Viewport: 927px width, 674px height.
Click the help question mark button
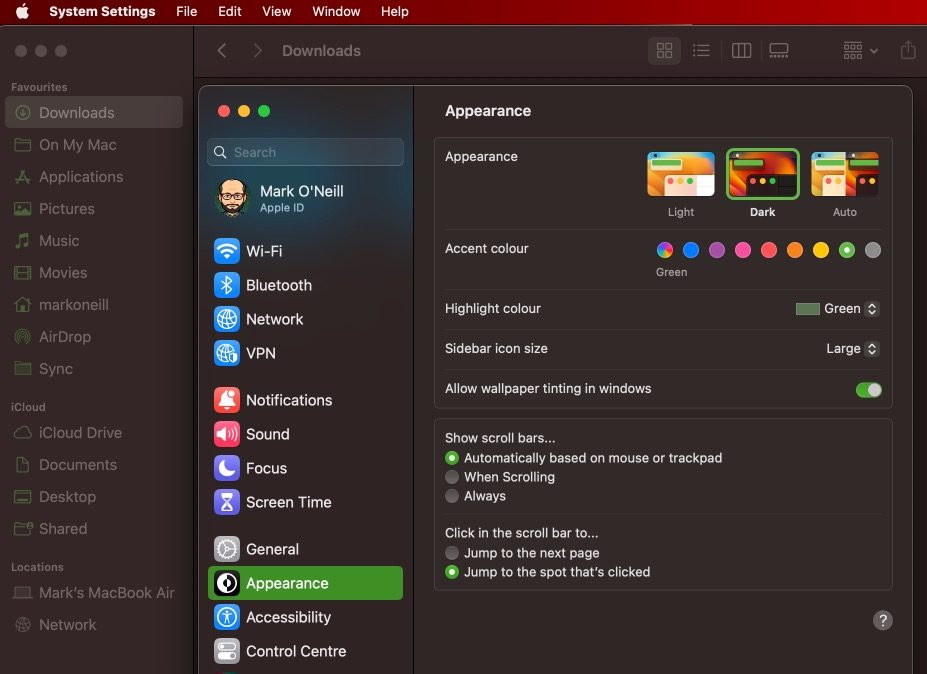882,620
